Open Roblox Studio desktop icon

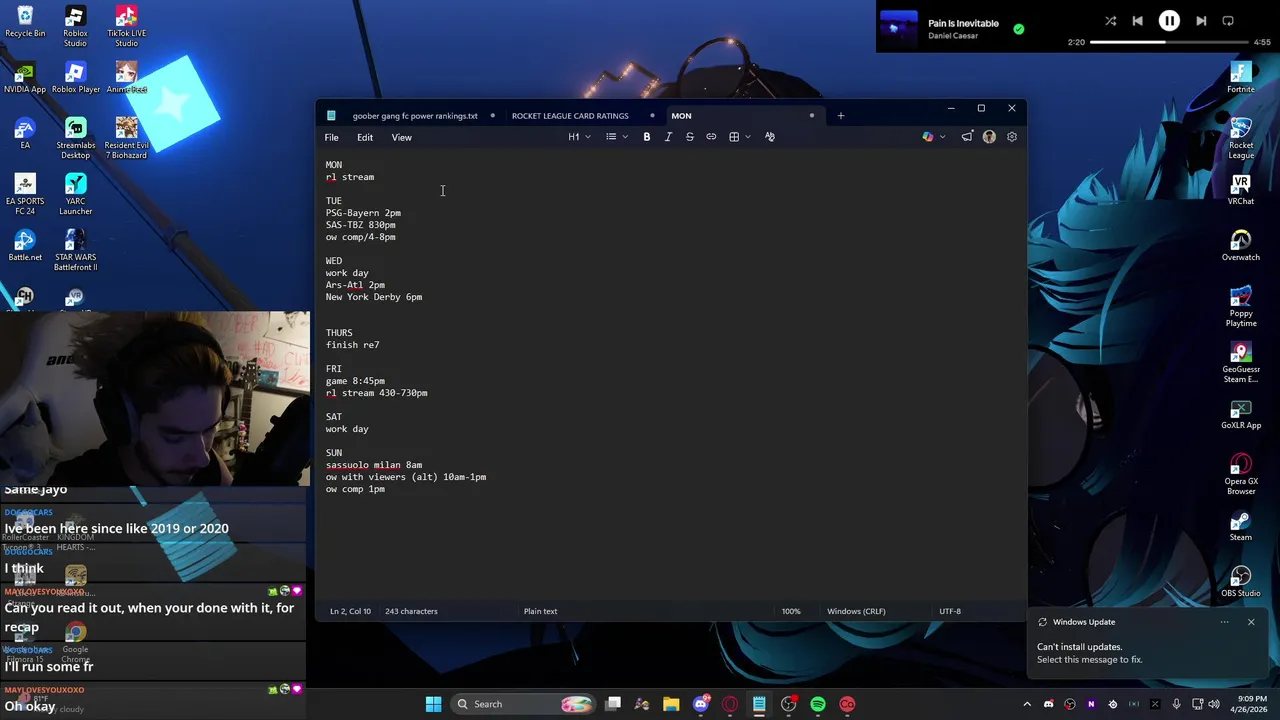[75, 27]
